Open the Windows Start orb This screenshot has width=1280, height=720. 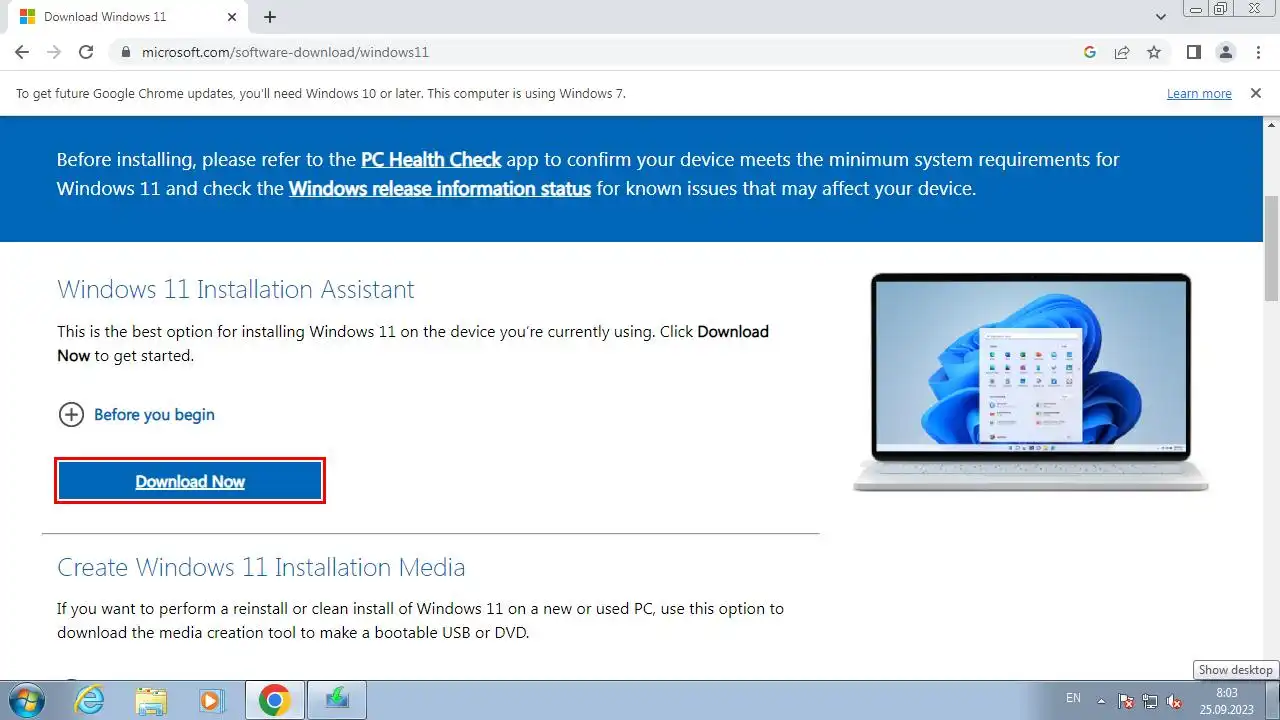click(25, 699)
